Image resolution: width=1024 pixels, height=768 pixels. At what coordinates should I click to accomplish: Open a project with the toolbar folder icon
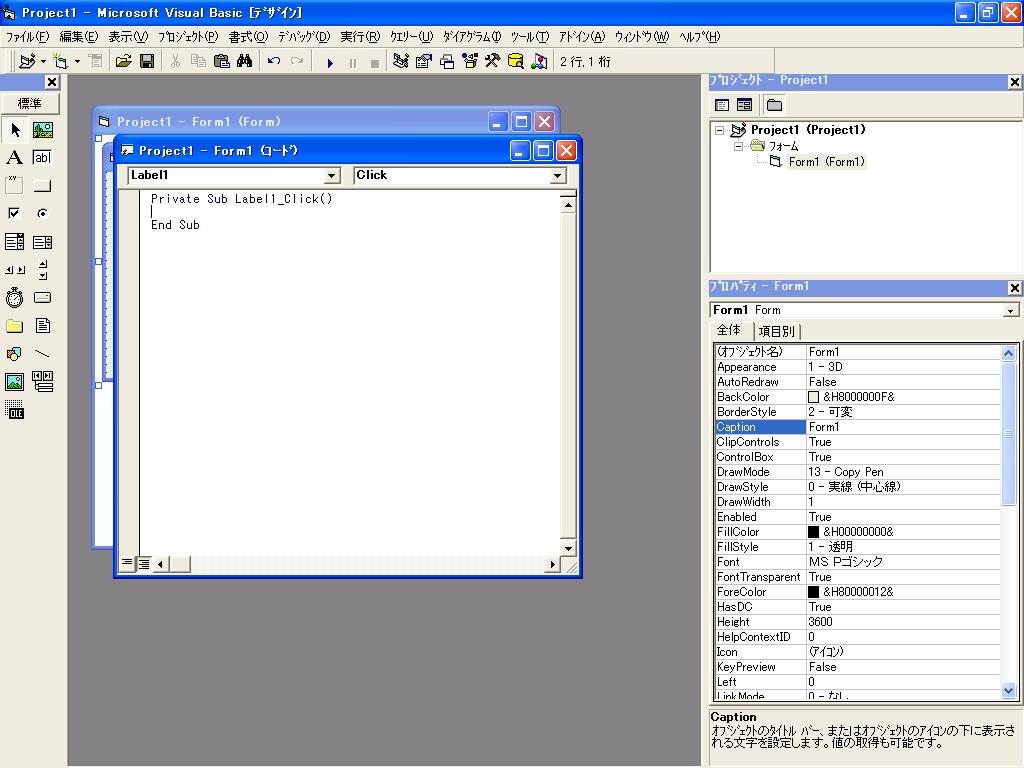(x=123, y=61)
